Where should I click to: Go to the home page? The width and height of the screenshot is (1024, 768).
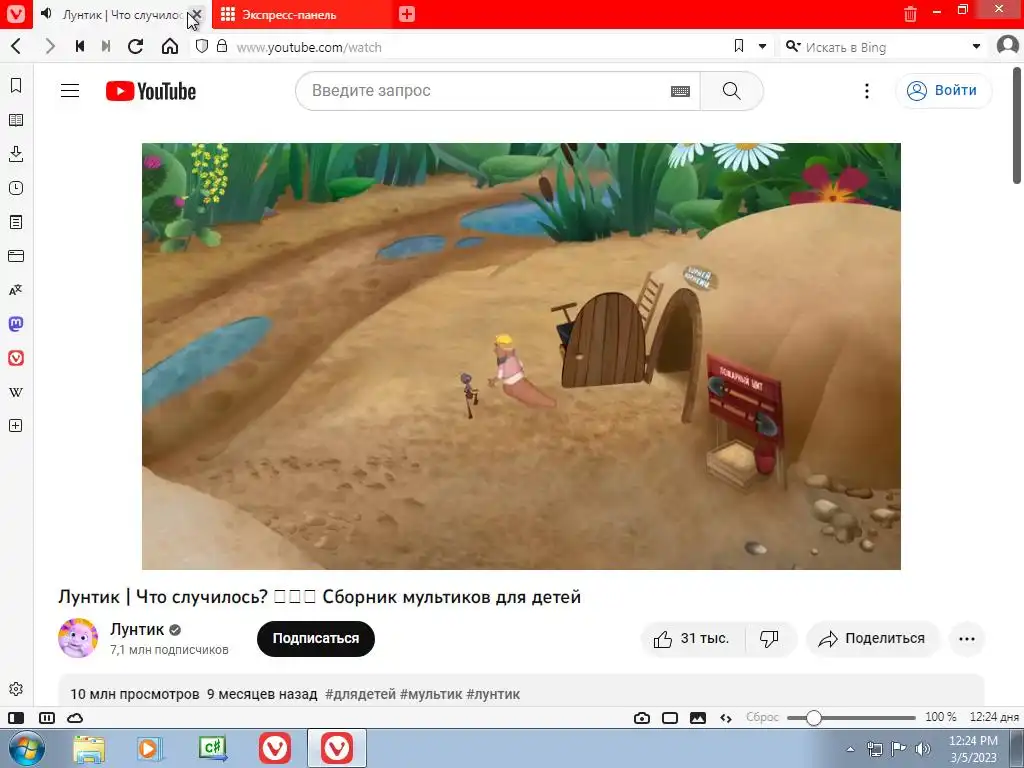[x=170, y=46]
